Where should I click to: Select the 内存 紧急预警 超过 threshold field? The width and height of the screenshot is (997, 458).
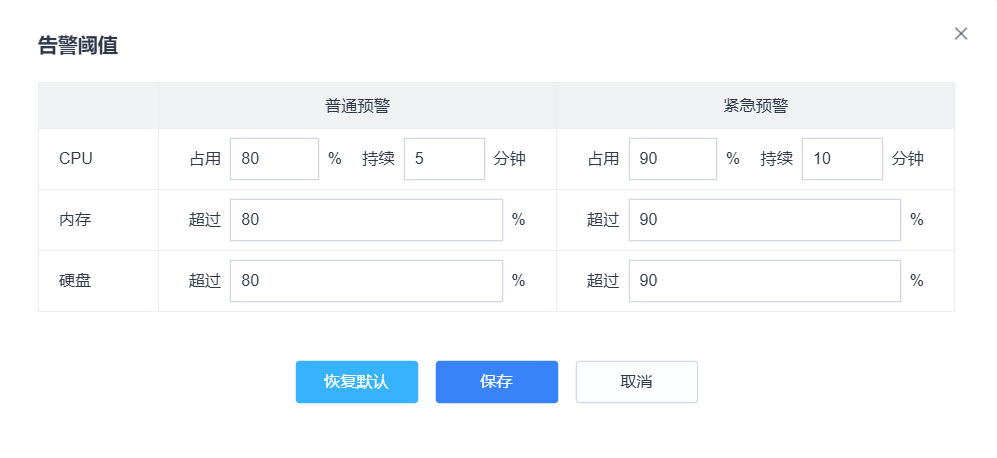[x=764, y=220]
